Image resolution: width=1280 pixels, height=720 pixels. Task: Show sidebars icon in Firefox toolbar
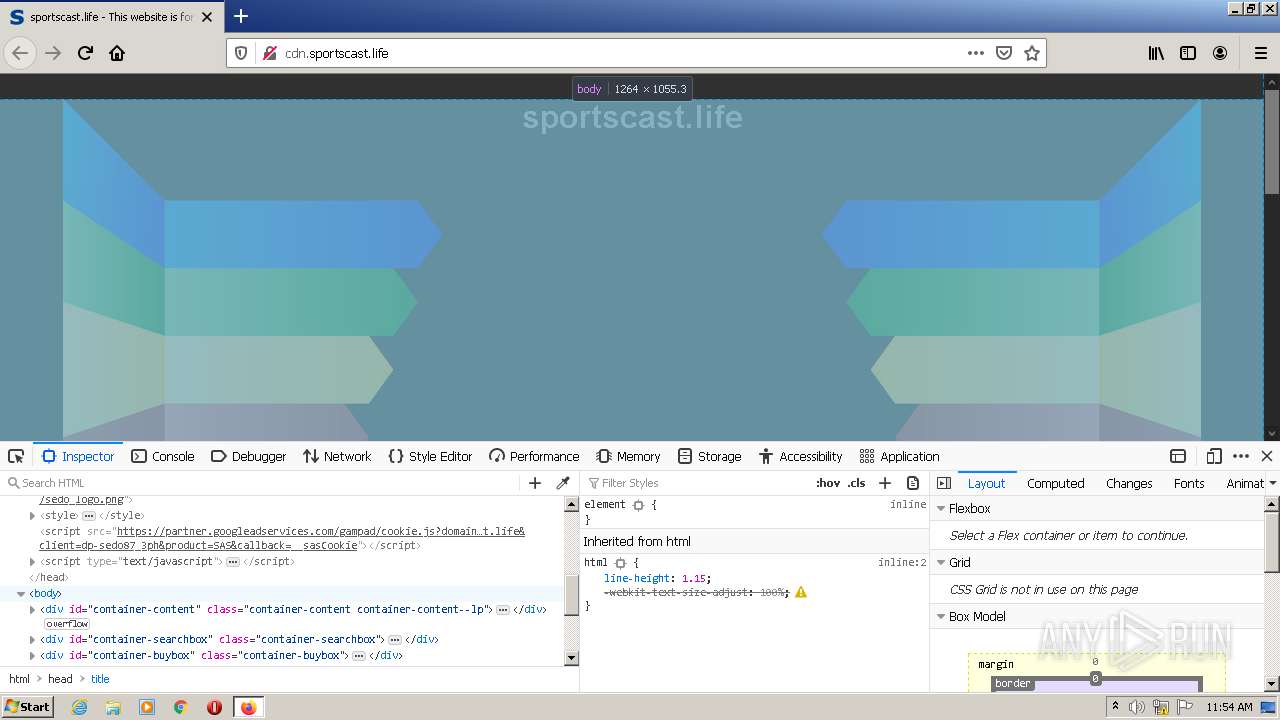pos(1188,53)
